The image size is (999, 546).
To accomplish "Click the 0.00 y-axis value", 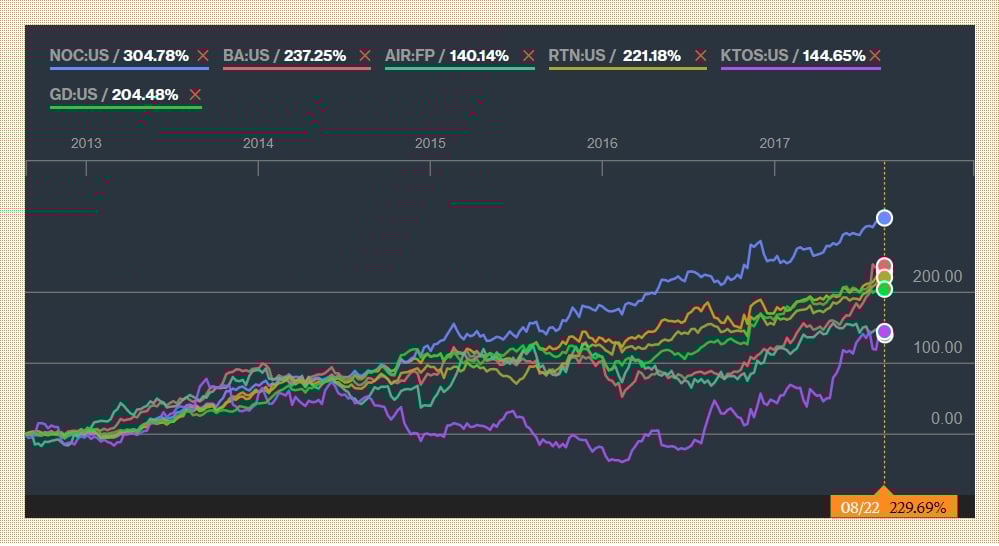I will (946, 419).
